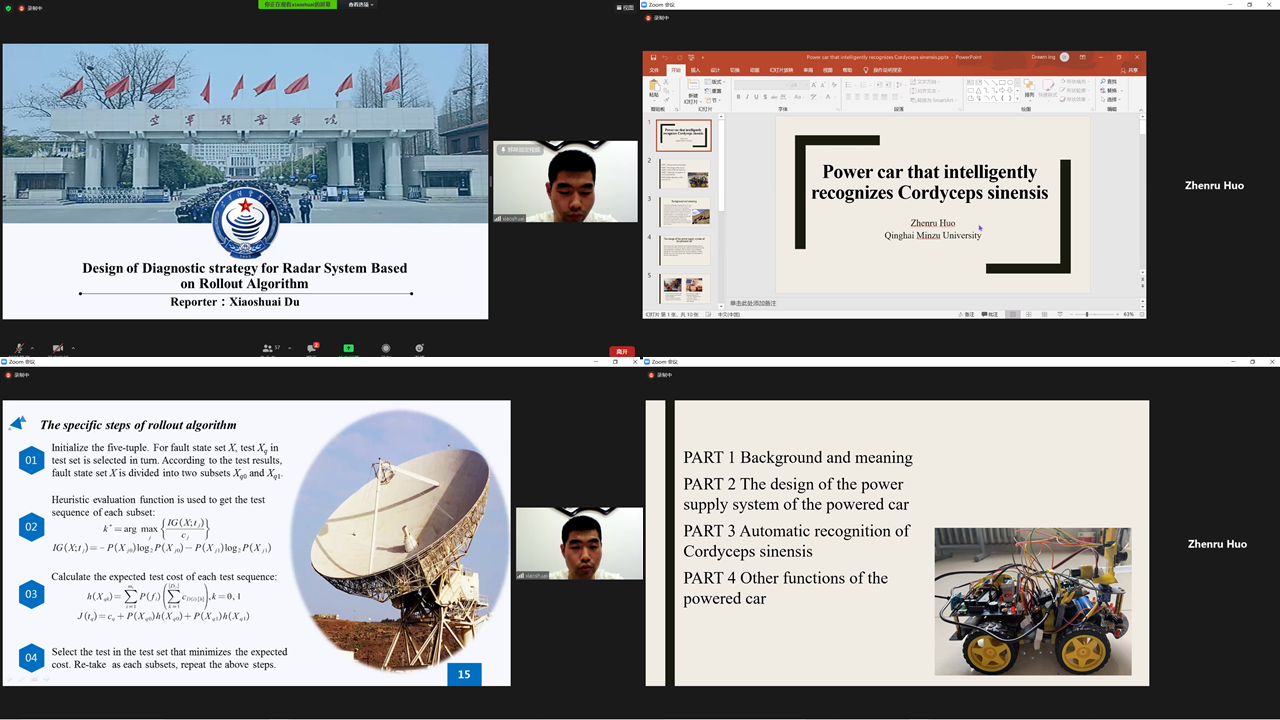
Task: Click the lower-right 'Zhenru Huo' participant name
Action: click(1217, 544)
